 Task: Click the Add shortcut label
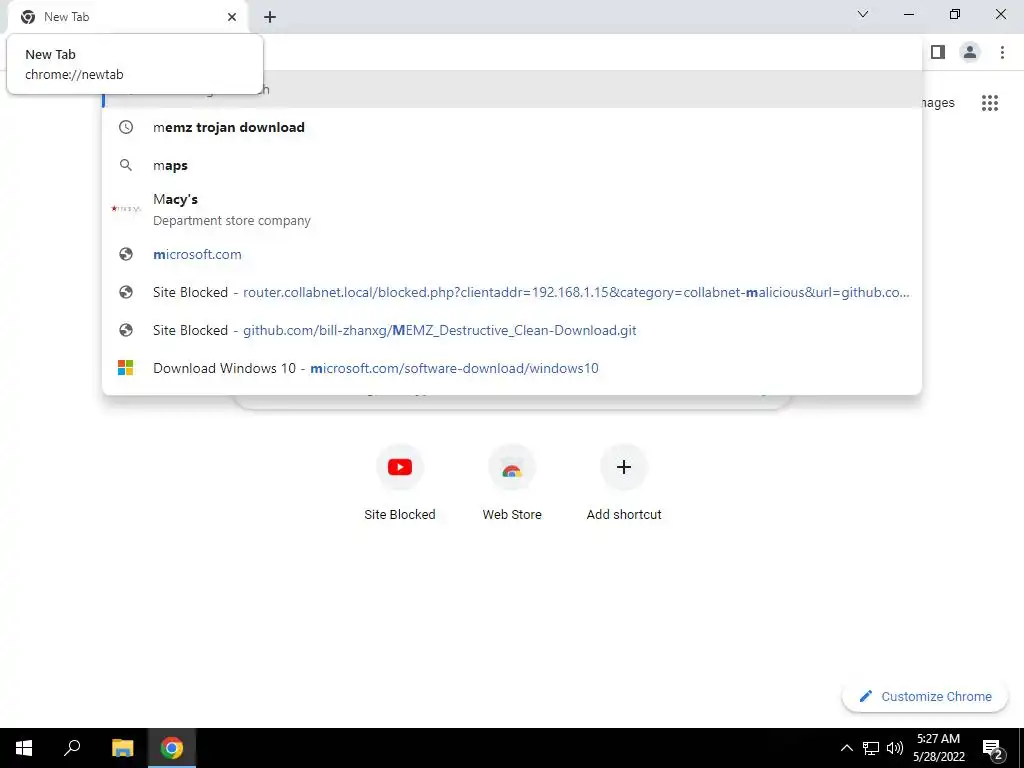coord(624,515)
